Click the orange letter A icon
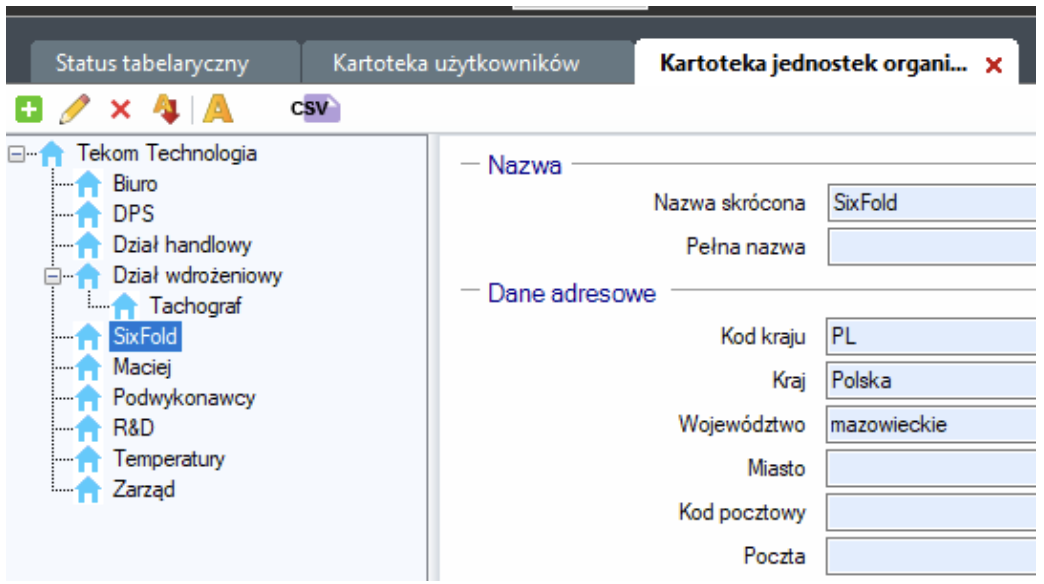Image resolution: width=1044 pixels, height=584 pixels. point(218,109)
